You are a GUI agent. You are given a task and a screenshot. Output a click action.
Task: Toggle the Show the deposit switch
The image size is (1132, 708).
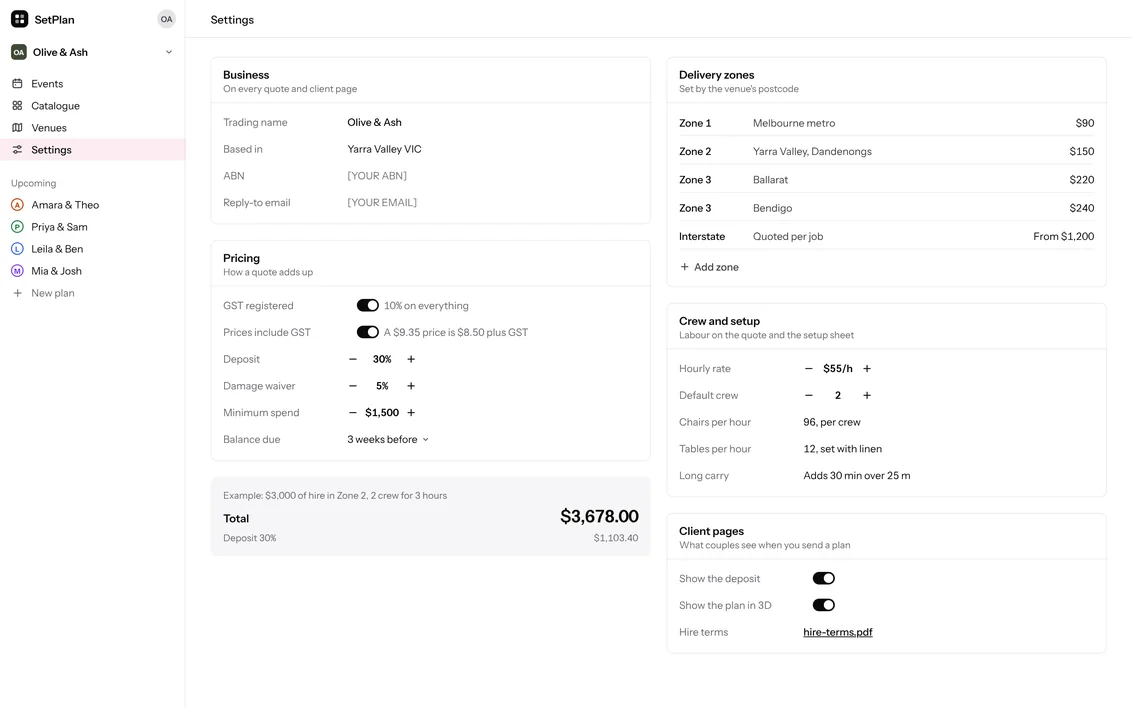[x=824, y=578]
